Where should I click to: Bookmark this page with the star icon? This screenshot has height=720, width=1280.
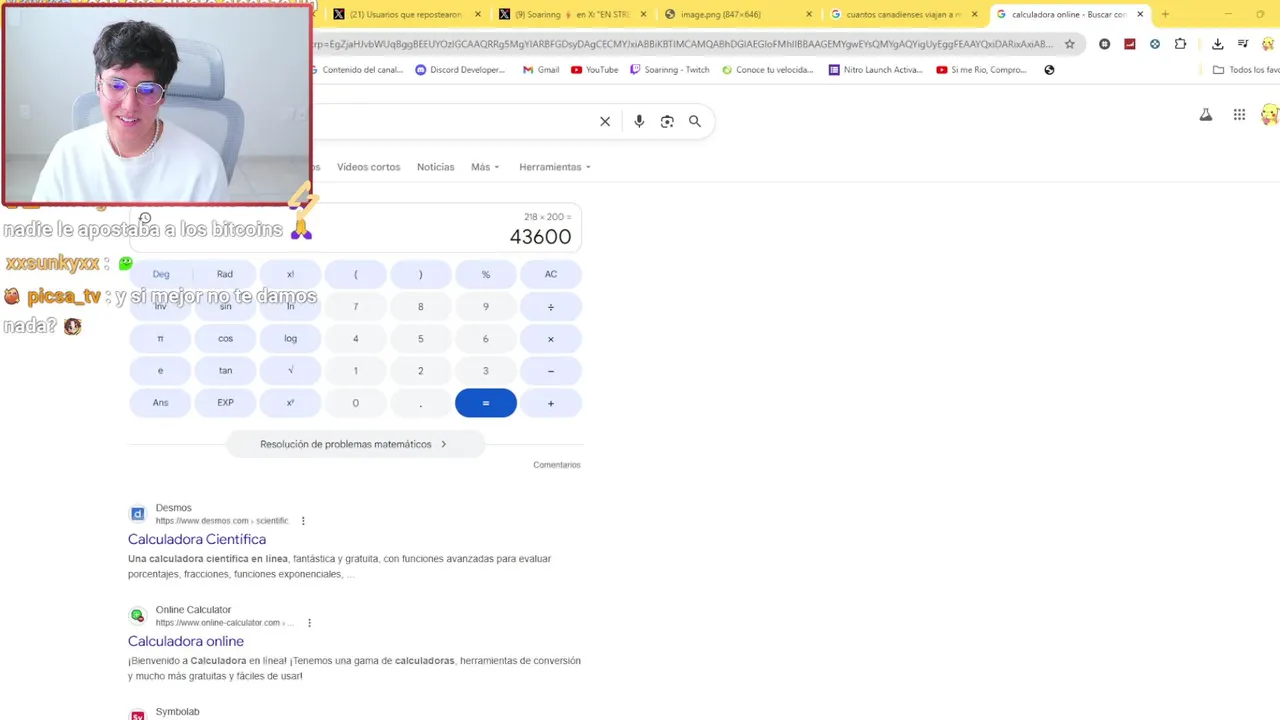[1069, 44]
